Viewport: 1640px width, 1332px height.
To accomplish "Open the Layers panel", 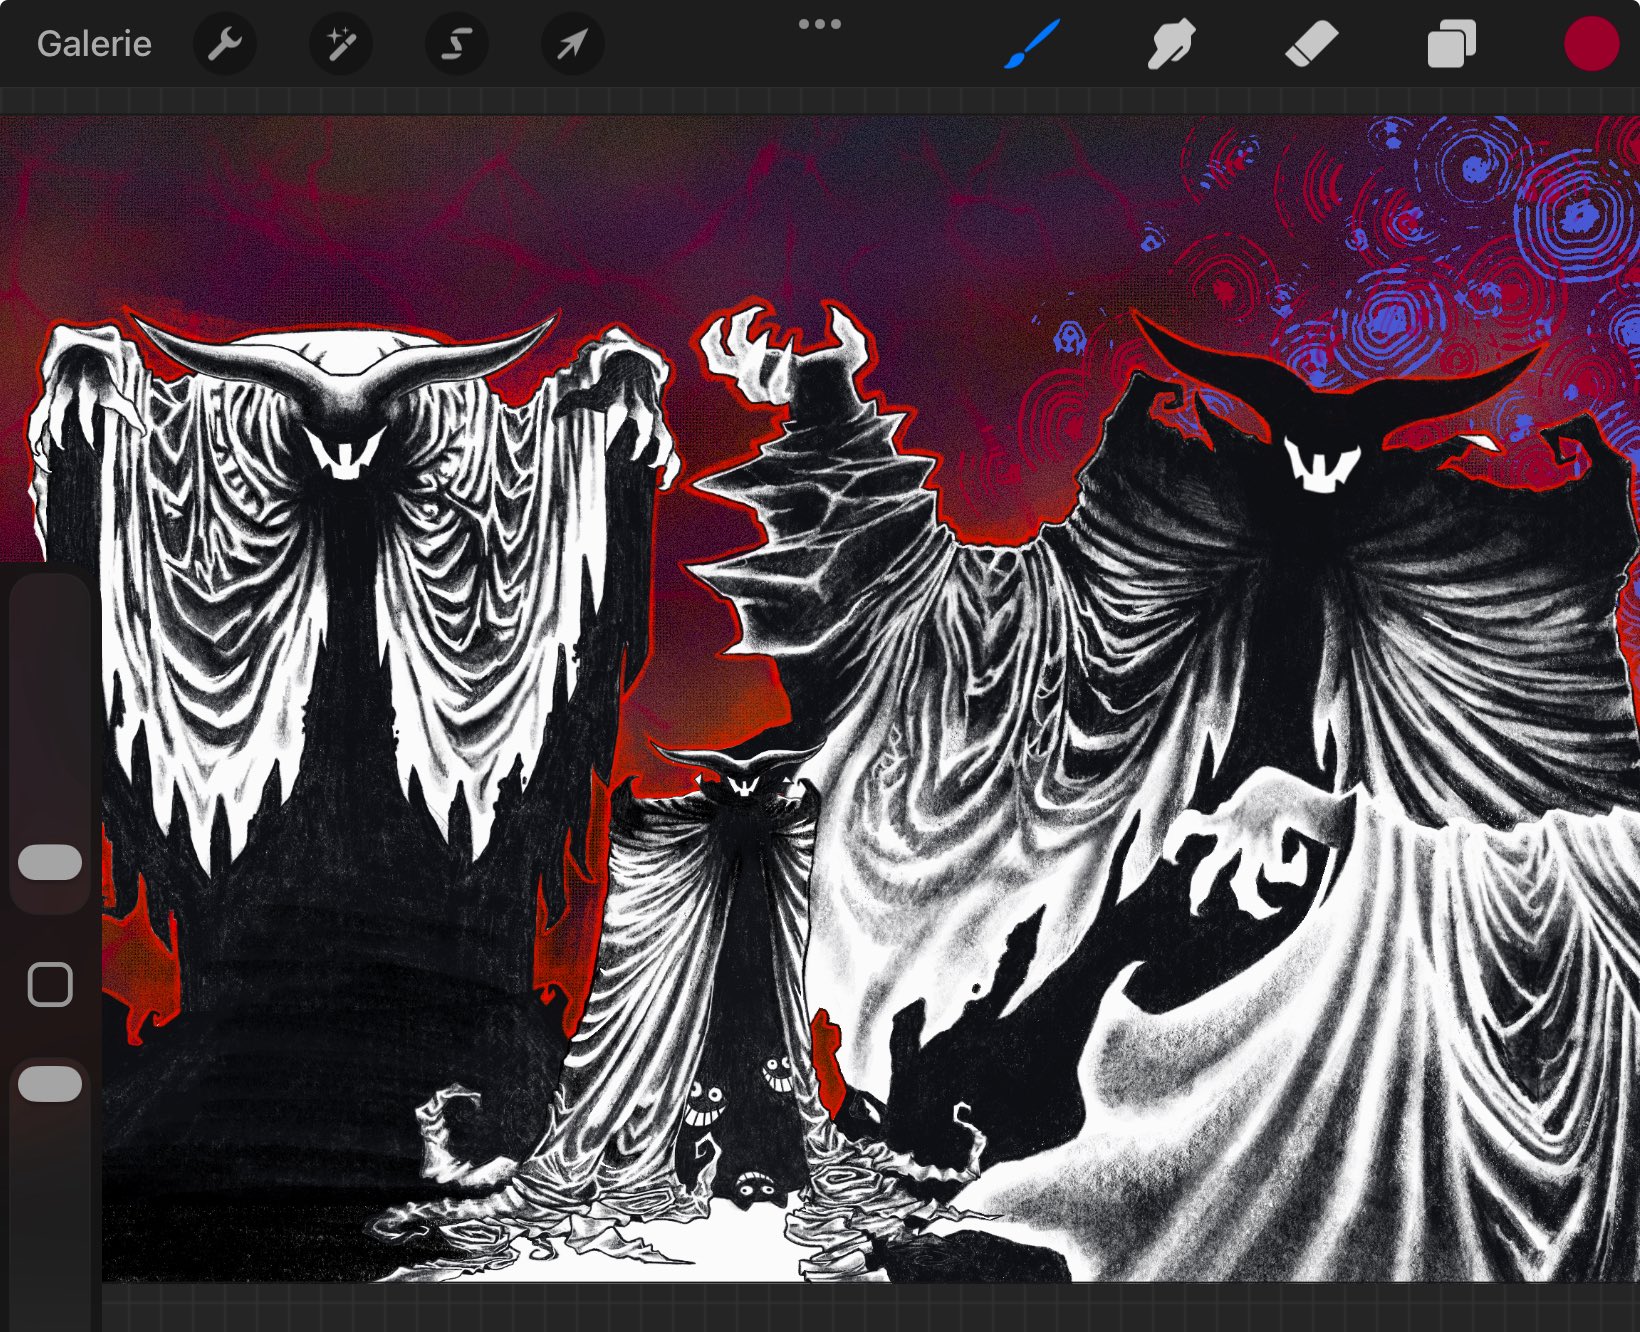I will [1452, 45].
